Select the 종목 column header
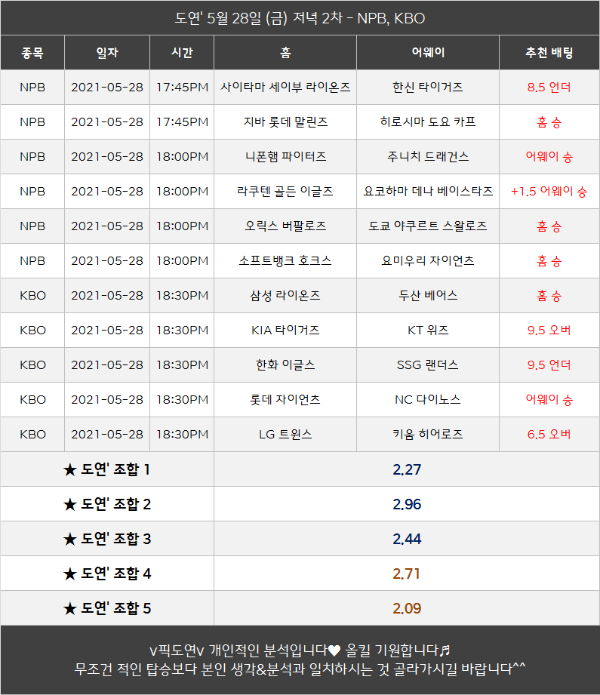600x695 pixels. click(32, 53)
